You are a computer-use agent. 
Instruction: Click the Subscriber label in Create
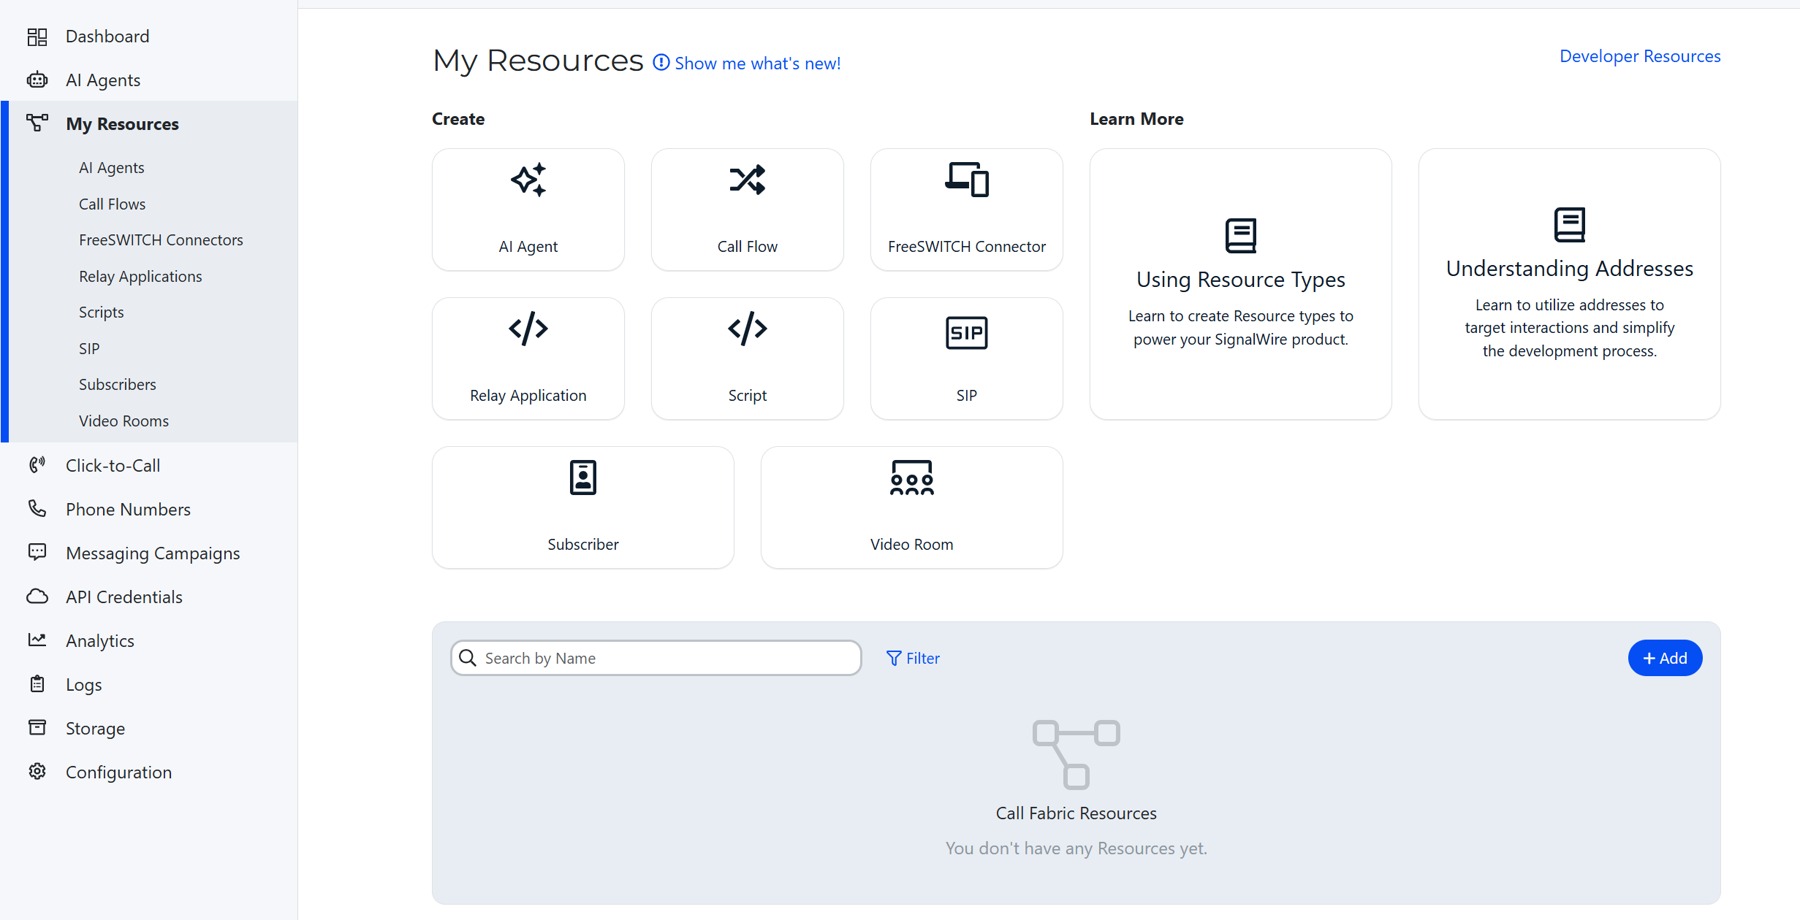583,544
